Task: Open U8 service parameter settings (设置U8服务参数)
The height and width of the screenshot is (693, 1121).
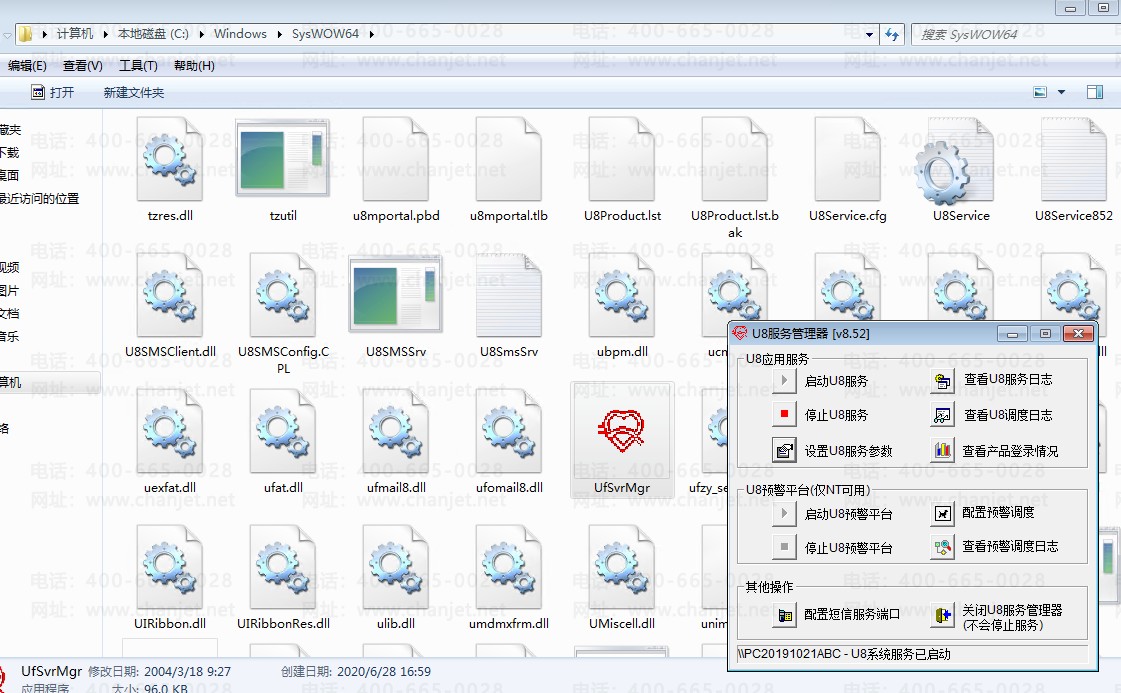Action: pyautogui.click(x=785, y=451)
